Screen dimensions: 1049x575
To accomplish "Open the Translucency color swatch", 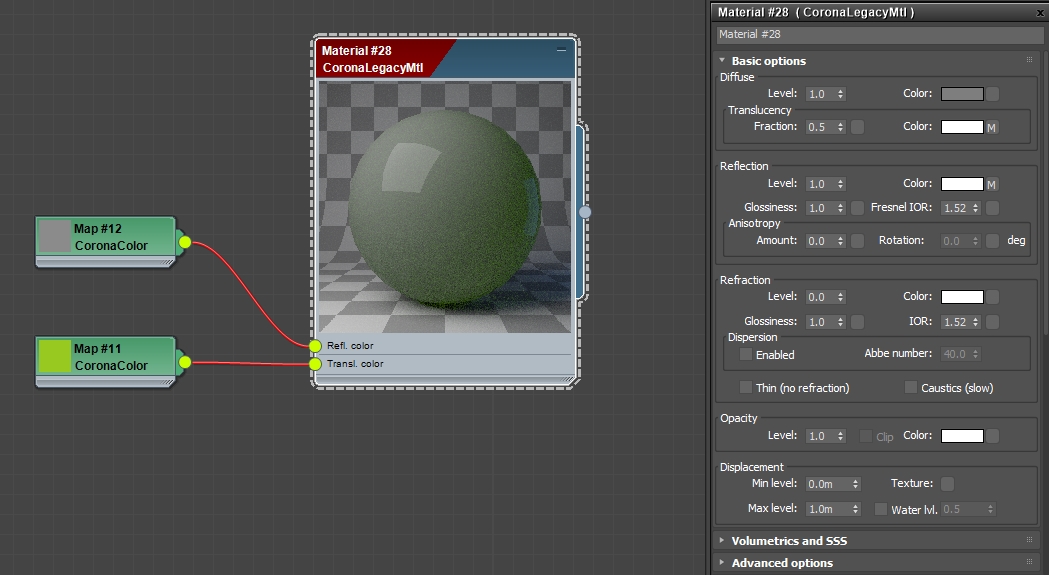I will click(x=962, y=127).
